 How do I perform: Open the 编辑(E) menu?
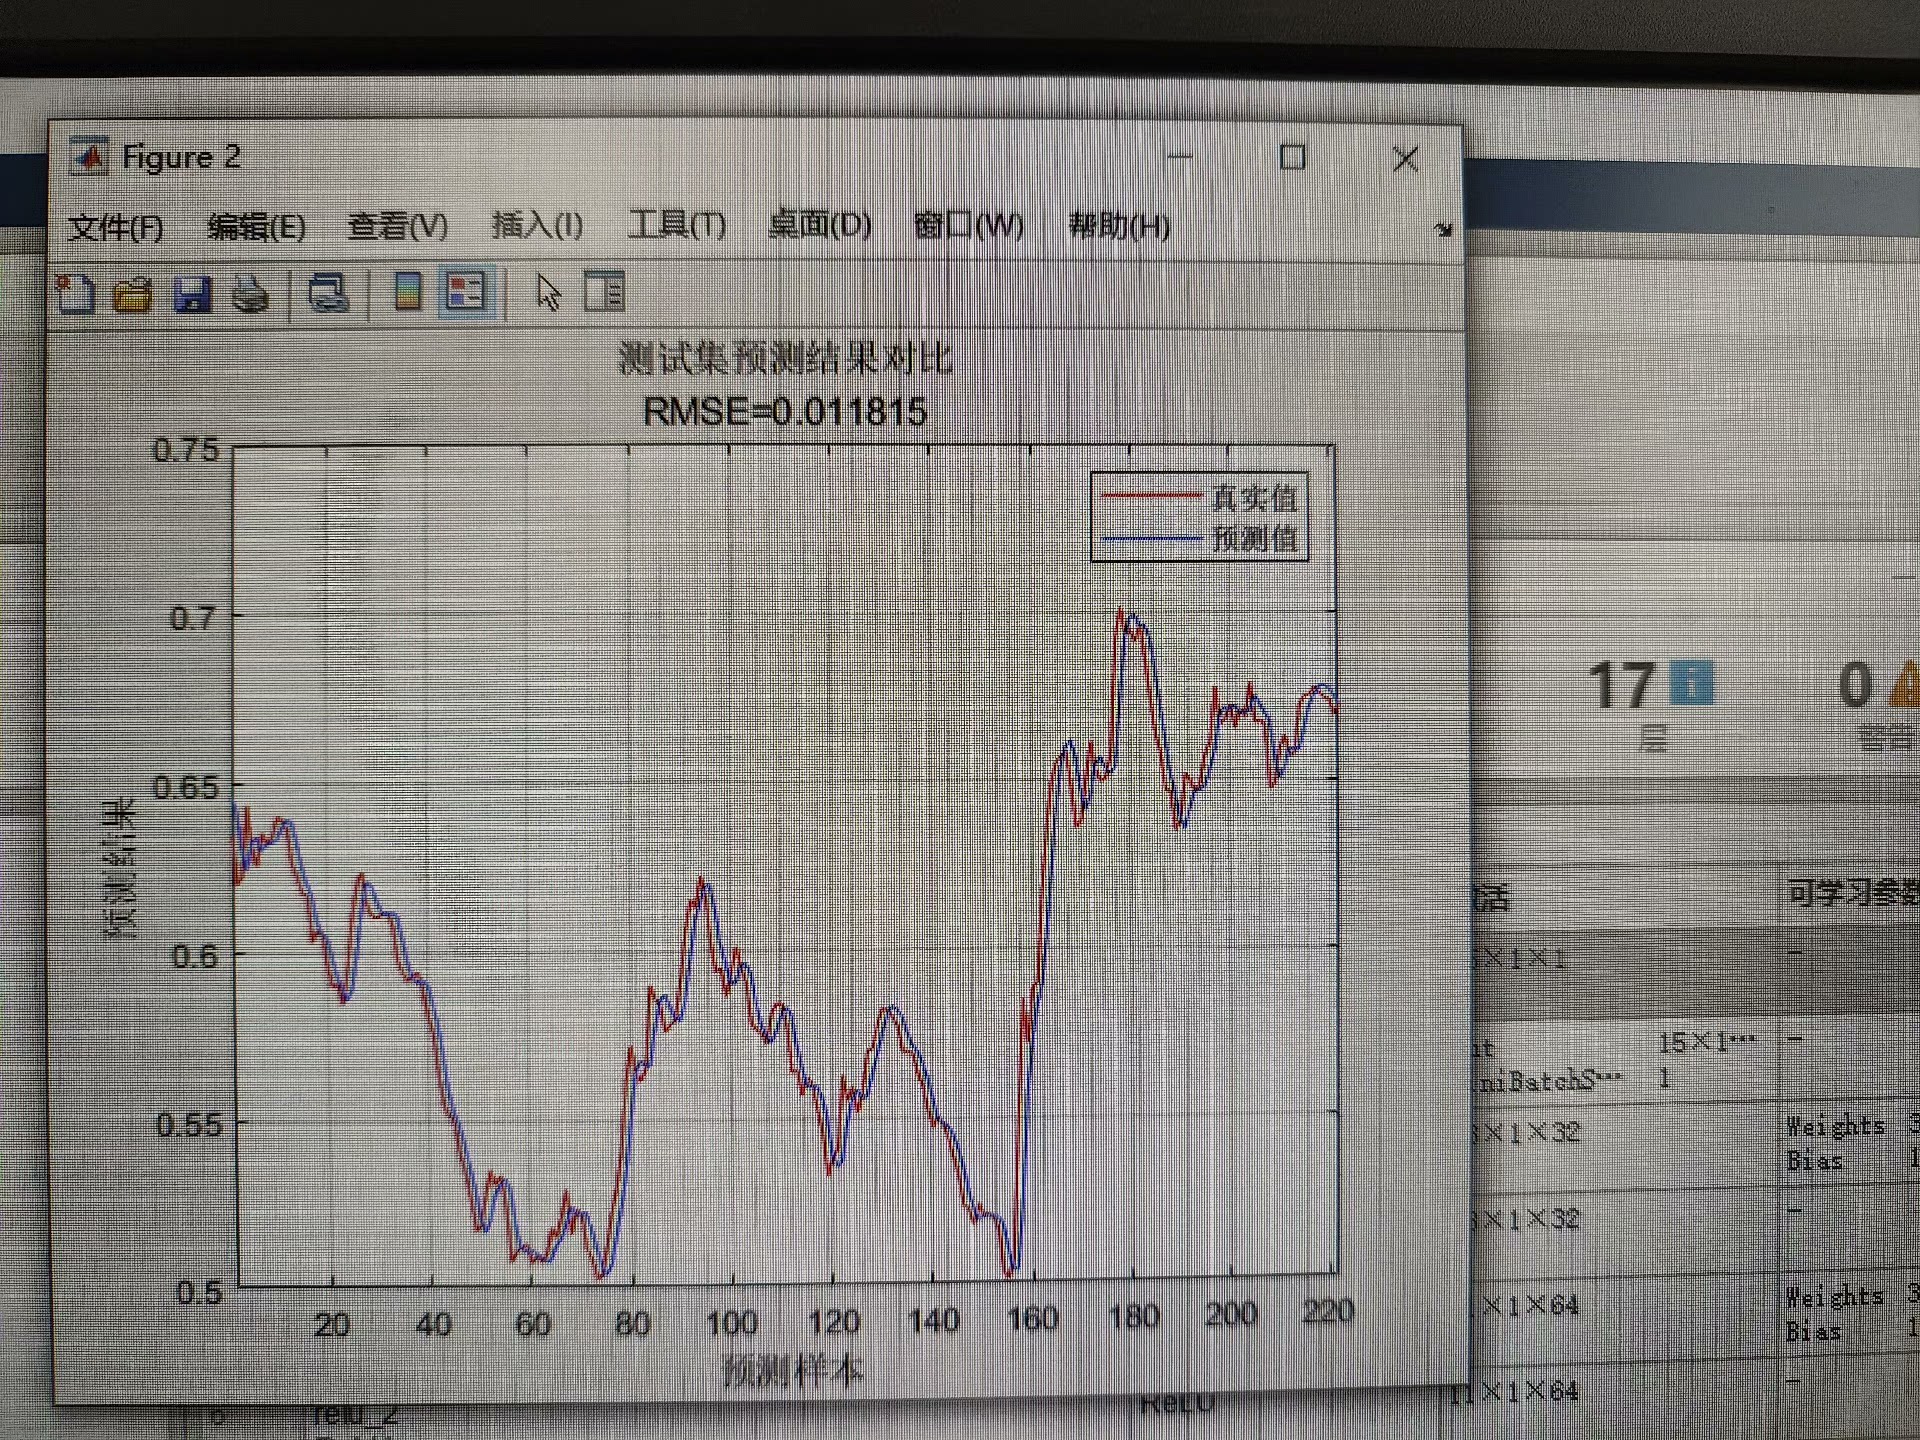tap(256, 228)
